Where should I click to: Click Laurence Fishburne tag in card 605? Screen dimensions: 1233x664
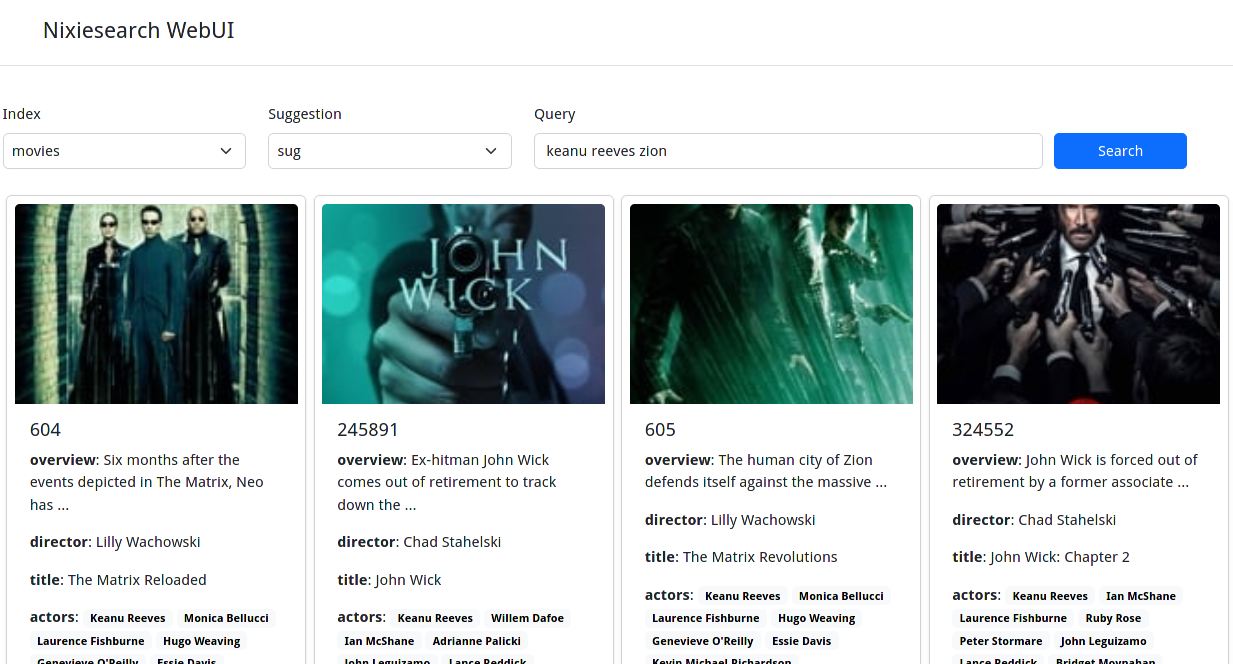tap(706, 618)
